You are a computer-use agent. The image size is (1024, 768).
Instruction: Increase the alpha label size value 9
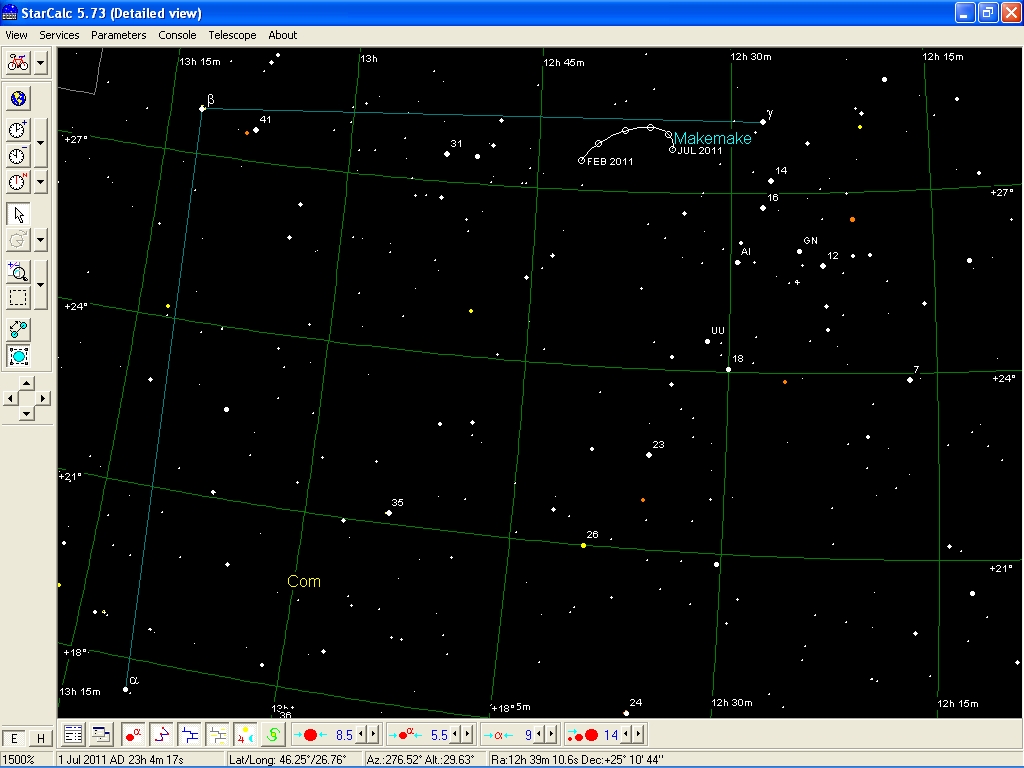(551, 735)
